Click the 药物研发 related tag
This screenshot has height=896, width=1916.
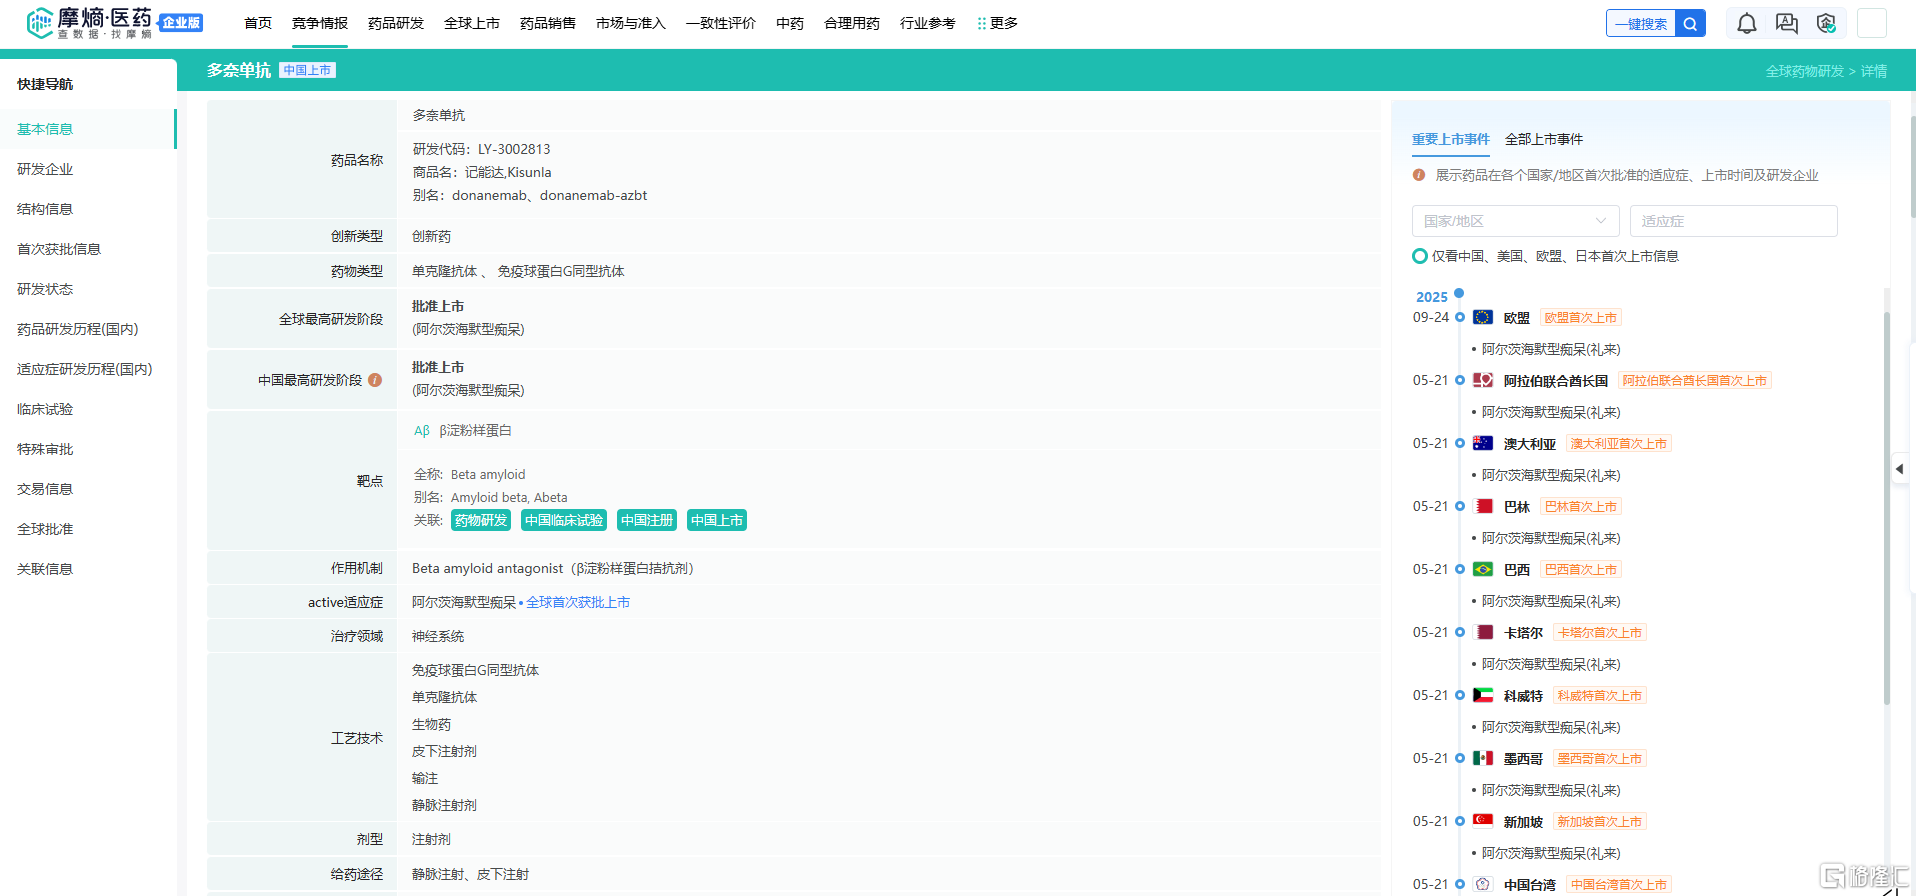481,520
